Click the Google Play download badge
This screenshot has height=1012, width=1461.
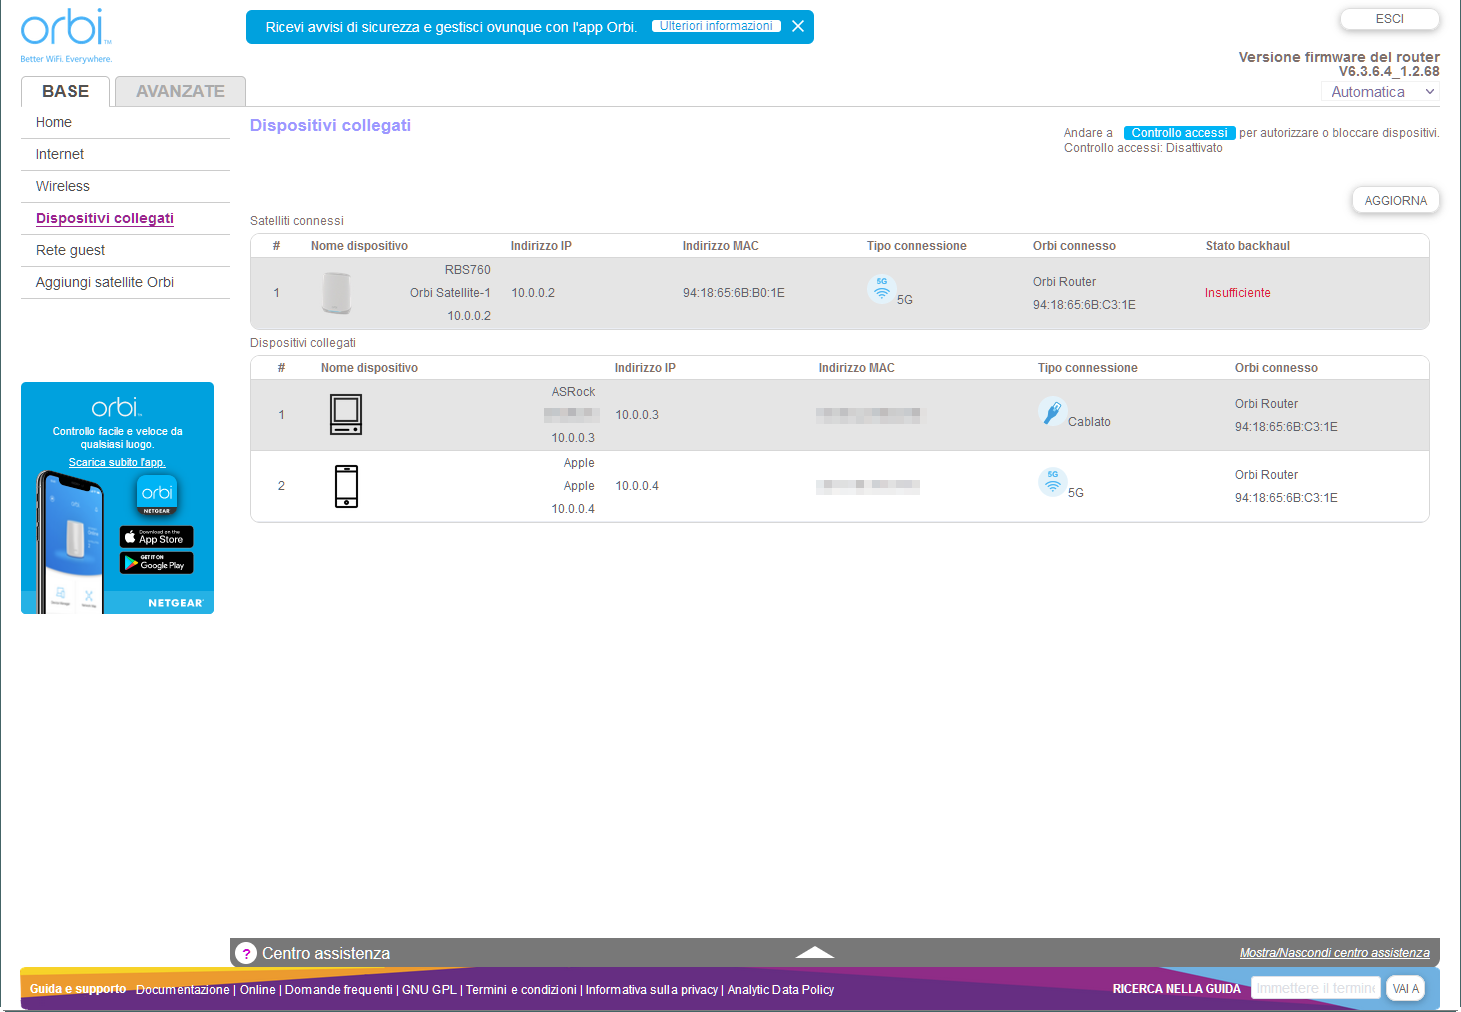156,562
